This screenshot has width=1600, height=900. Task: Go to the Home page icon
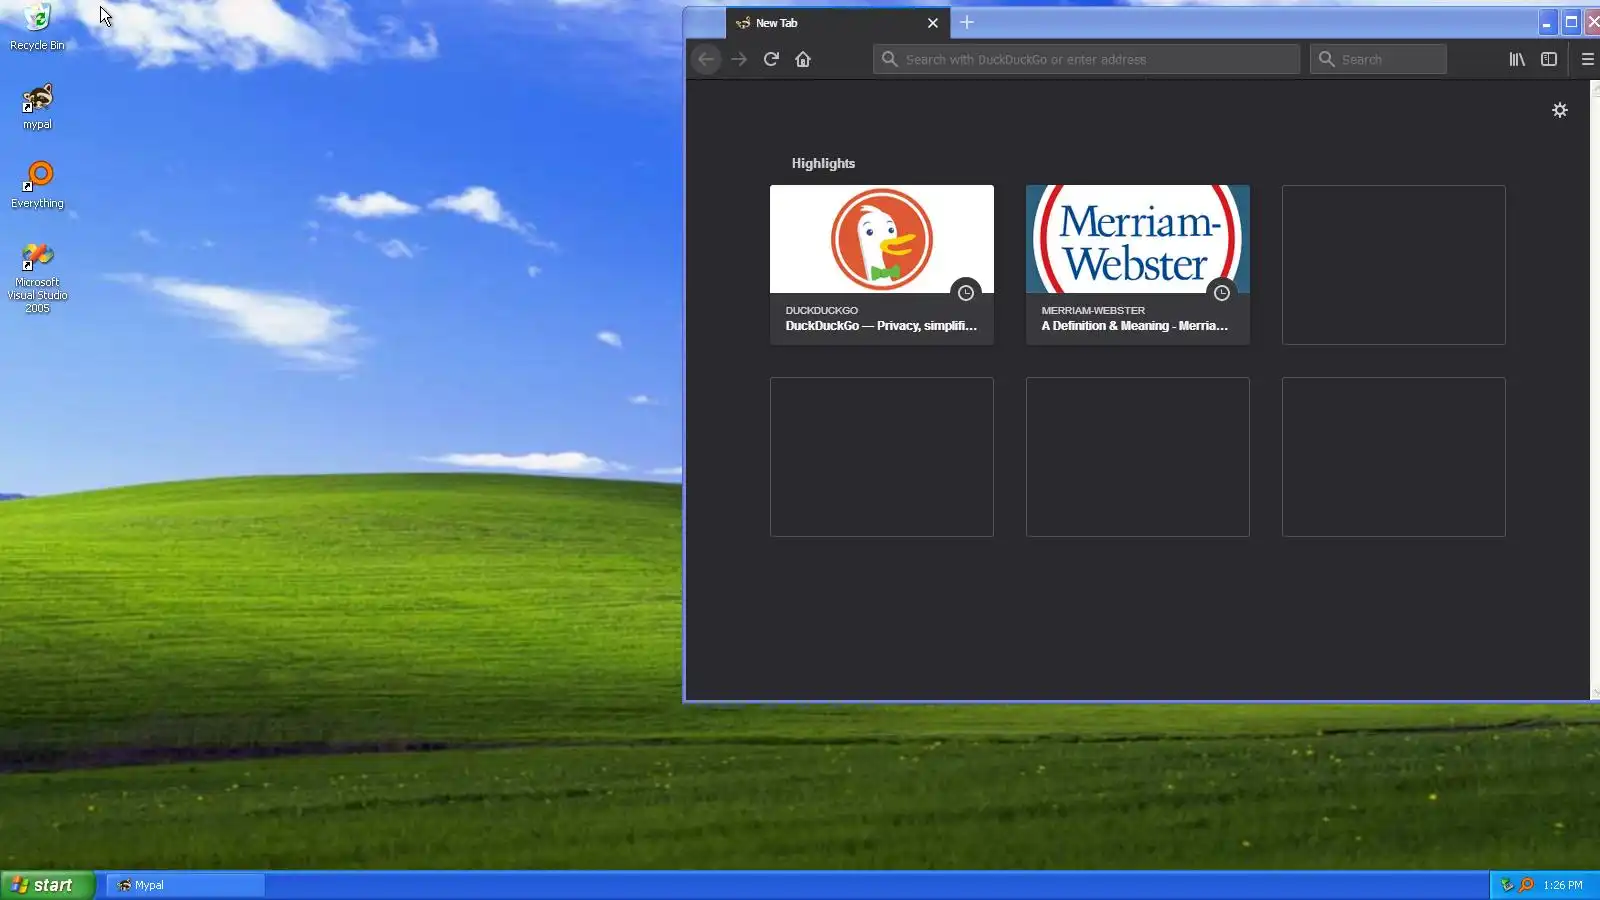click(x=803, y=59)
